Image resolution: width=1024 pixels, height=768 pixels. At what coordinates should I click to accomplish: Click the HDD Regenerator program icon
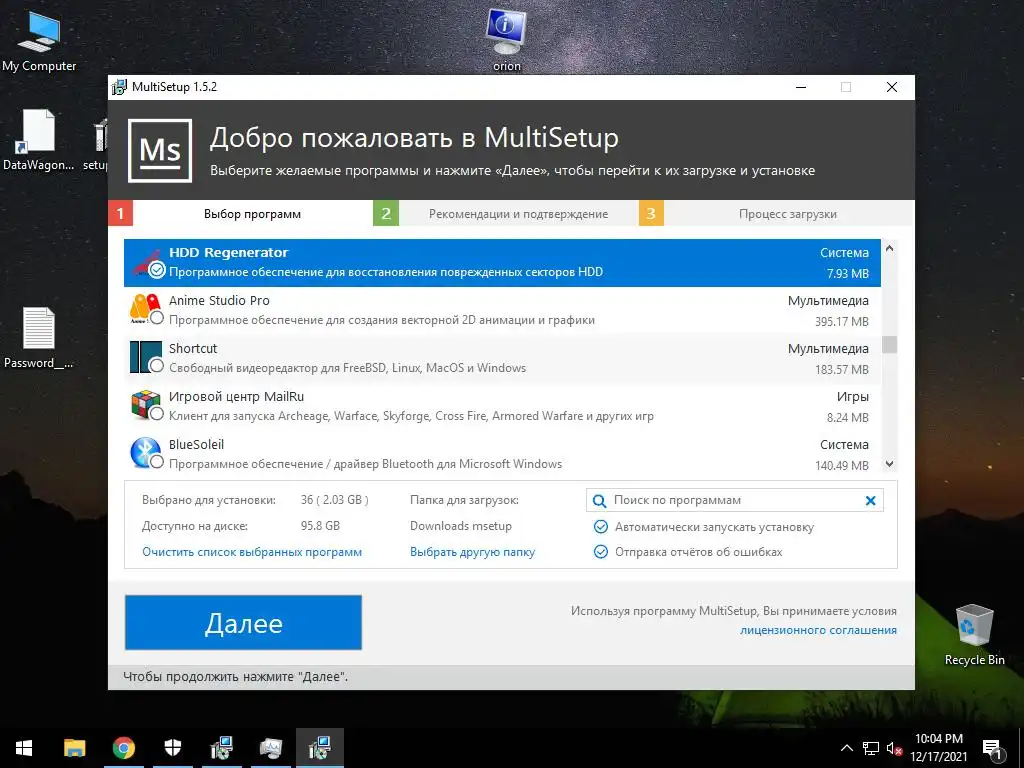pyautogui.click(x=146, y=262)
